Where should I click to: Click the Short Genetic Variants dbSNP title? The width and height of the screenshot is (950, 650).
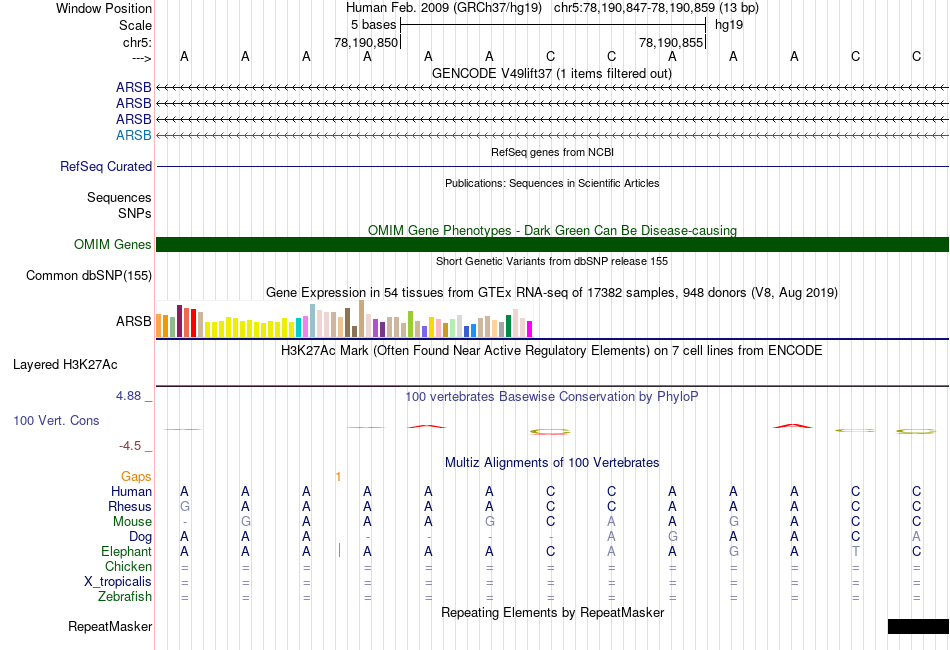[552, 262]
